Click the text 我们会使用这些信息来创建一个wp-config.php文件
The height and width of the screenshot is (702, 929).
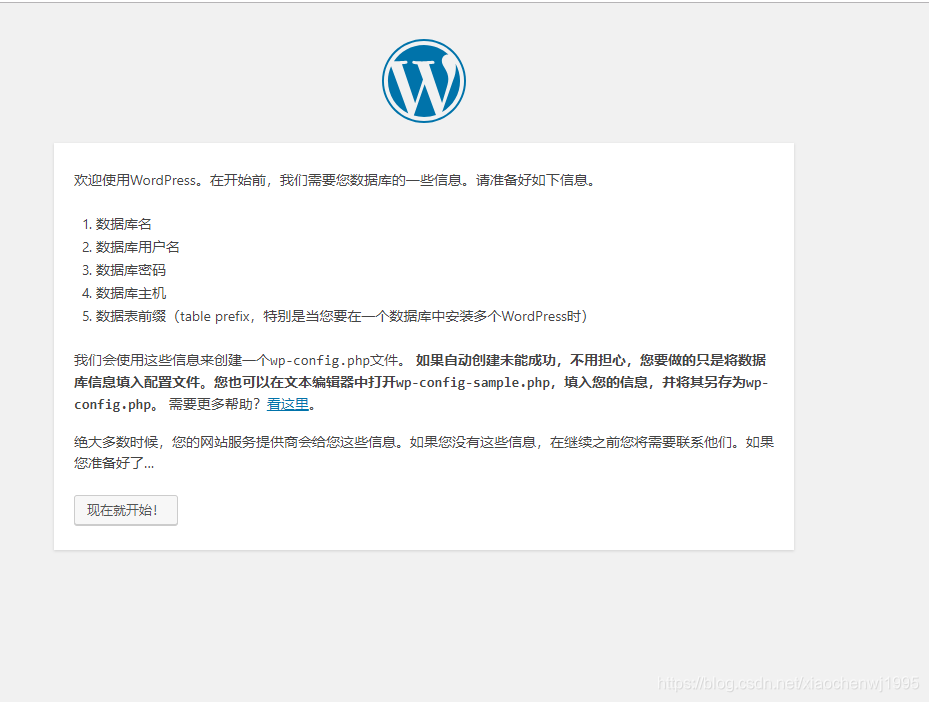240,360
